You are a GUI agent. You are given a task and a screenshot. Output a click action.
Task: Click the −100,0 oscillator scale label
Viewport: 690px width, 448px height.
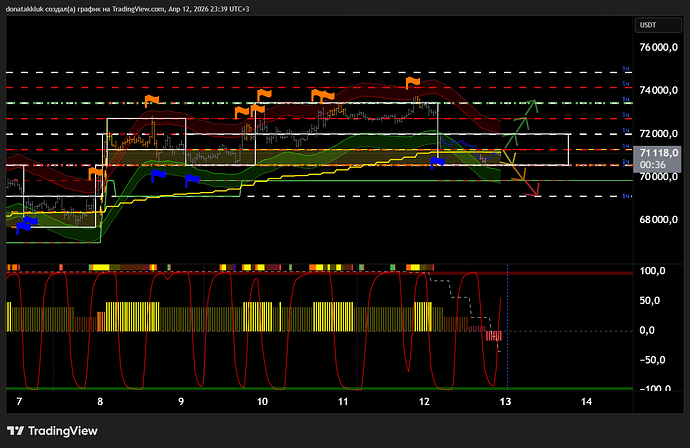pyautogui.click(x=653, y=388)
